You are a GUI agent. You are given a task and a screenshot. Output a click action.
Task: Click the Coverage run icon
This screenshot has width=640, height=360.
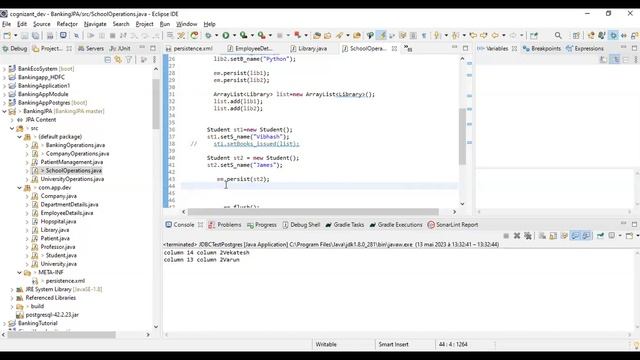[244, 36]
